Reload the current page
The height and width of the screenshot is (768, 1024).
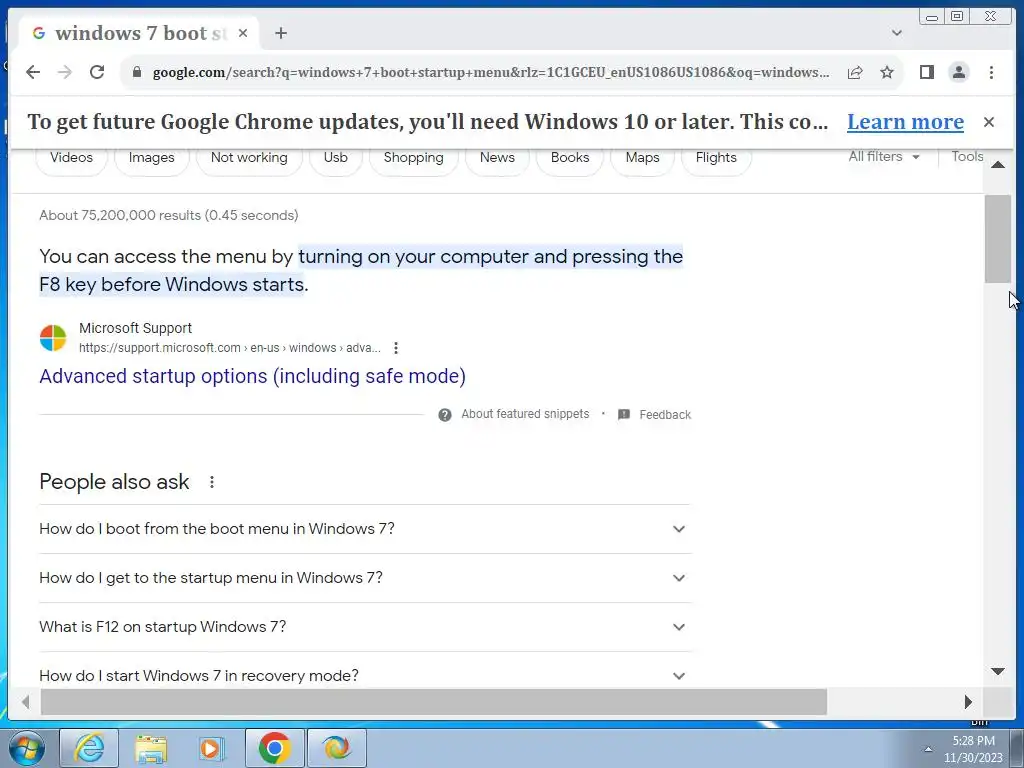[97, 72]
